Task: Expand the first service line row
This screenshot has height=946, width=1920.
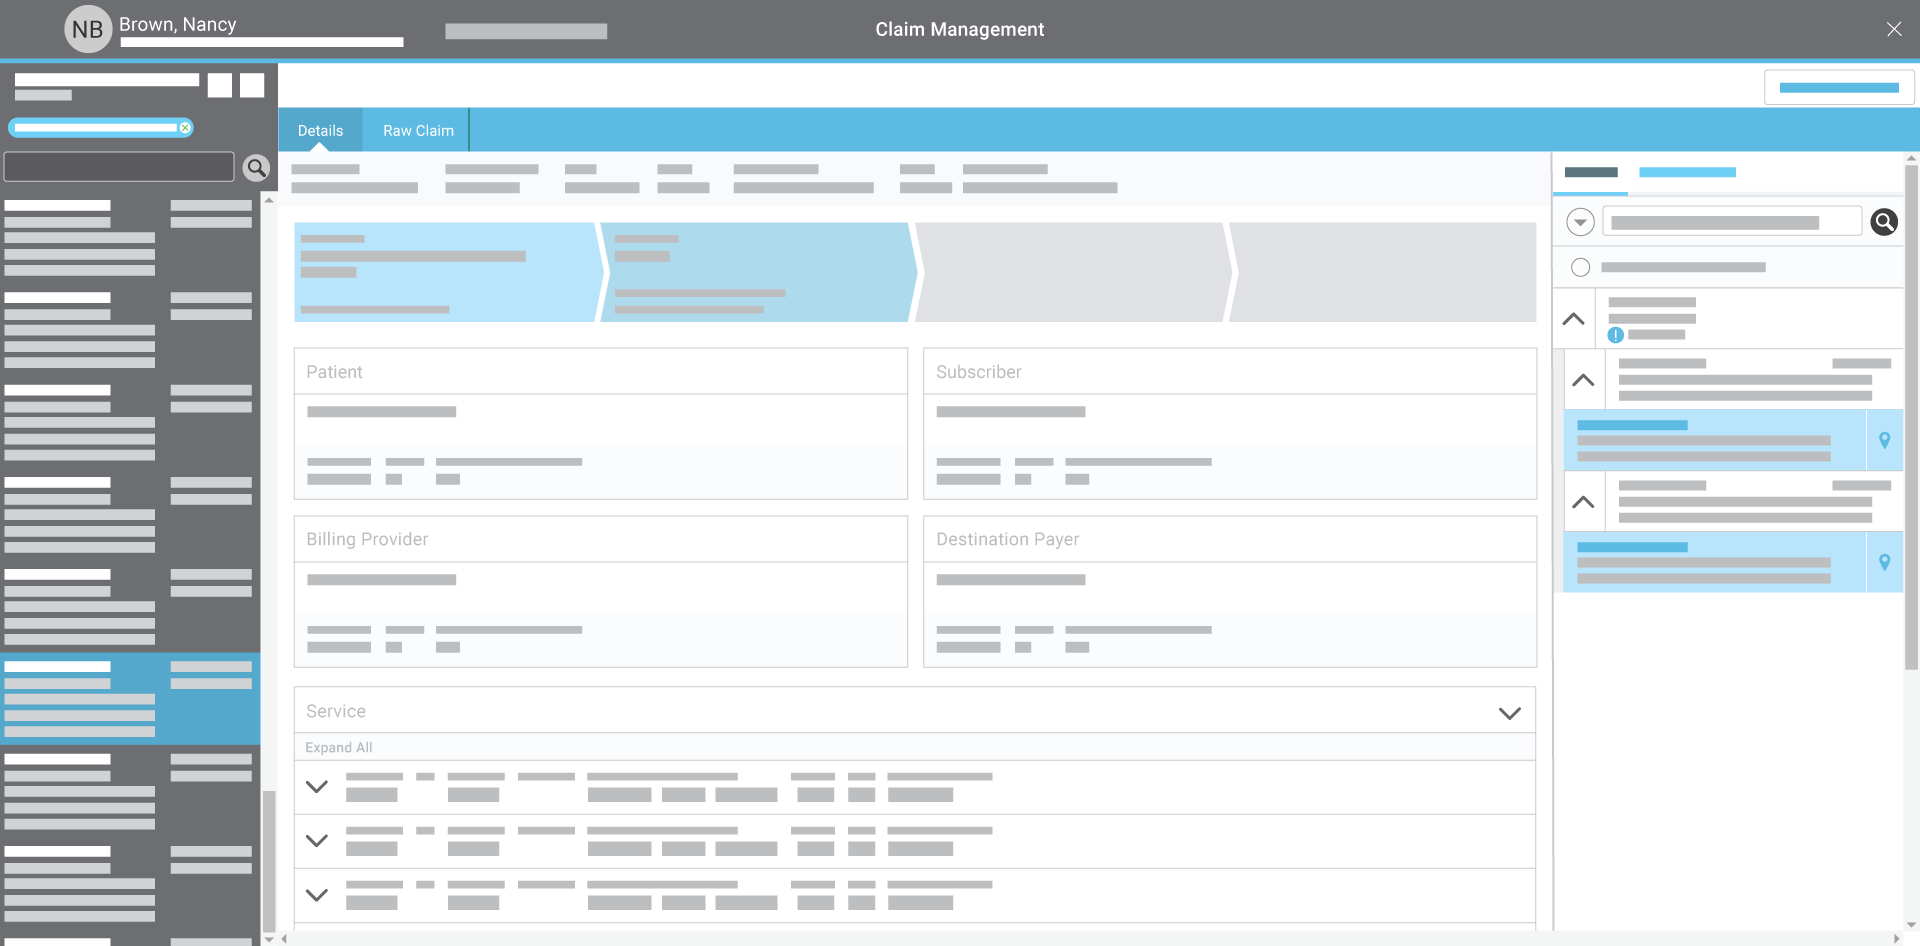Action: (317, 787)
